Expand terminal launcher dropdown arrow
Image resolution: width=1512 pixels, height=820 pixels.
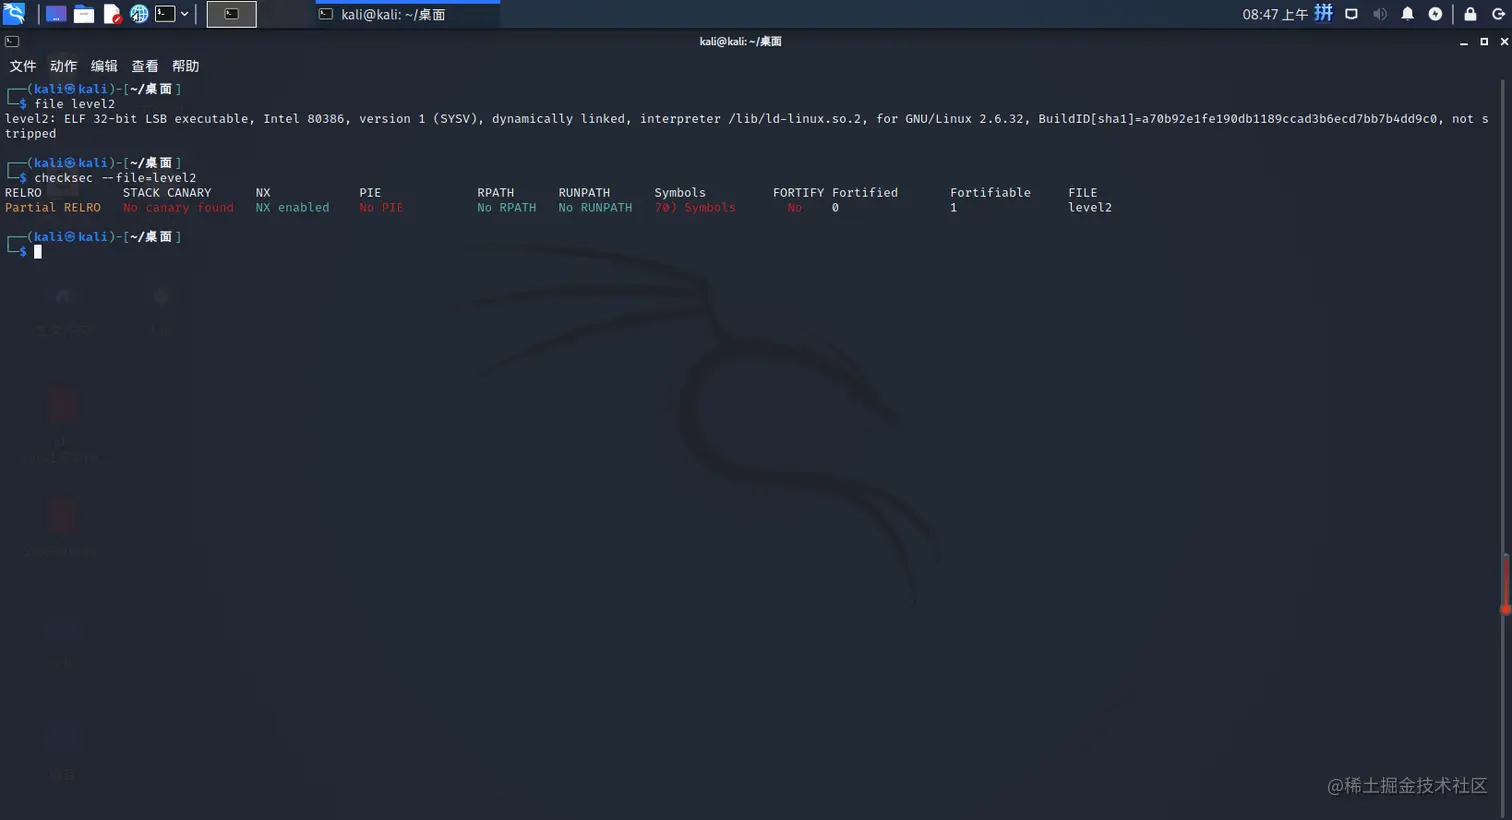(x=185, y=14)
